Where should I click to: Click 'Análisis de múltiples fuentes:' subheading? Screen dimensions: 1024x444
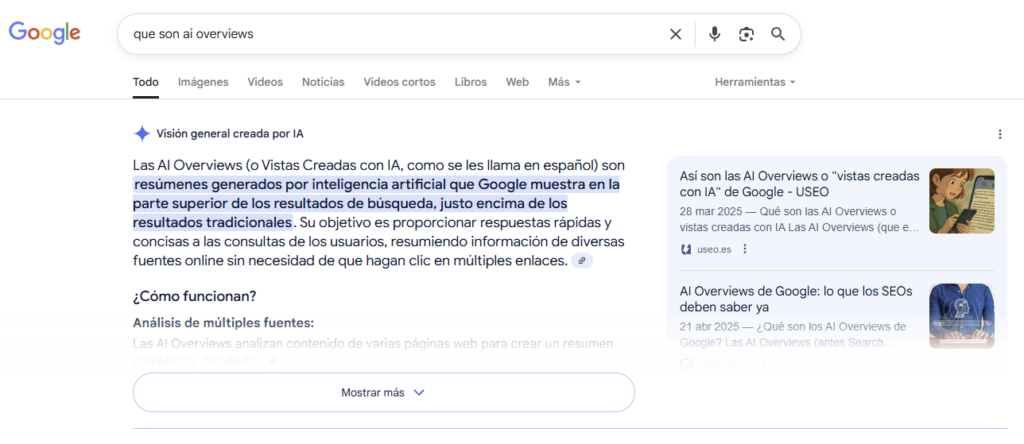(x=223, y=323)
